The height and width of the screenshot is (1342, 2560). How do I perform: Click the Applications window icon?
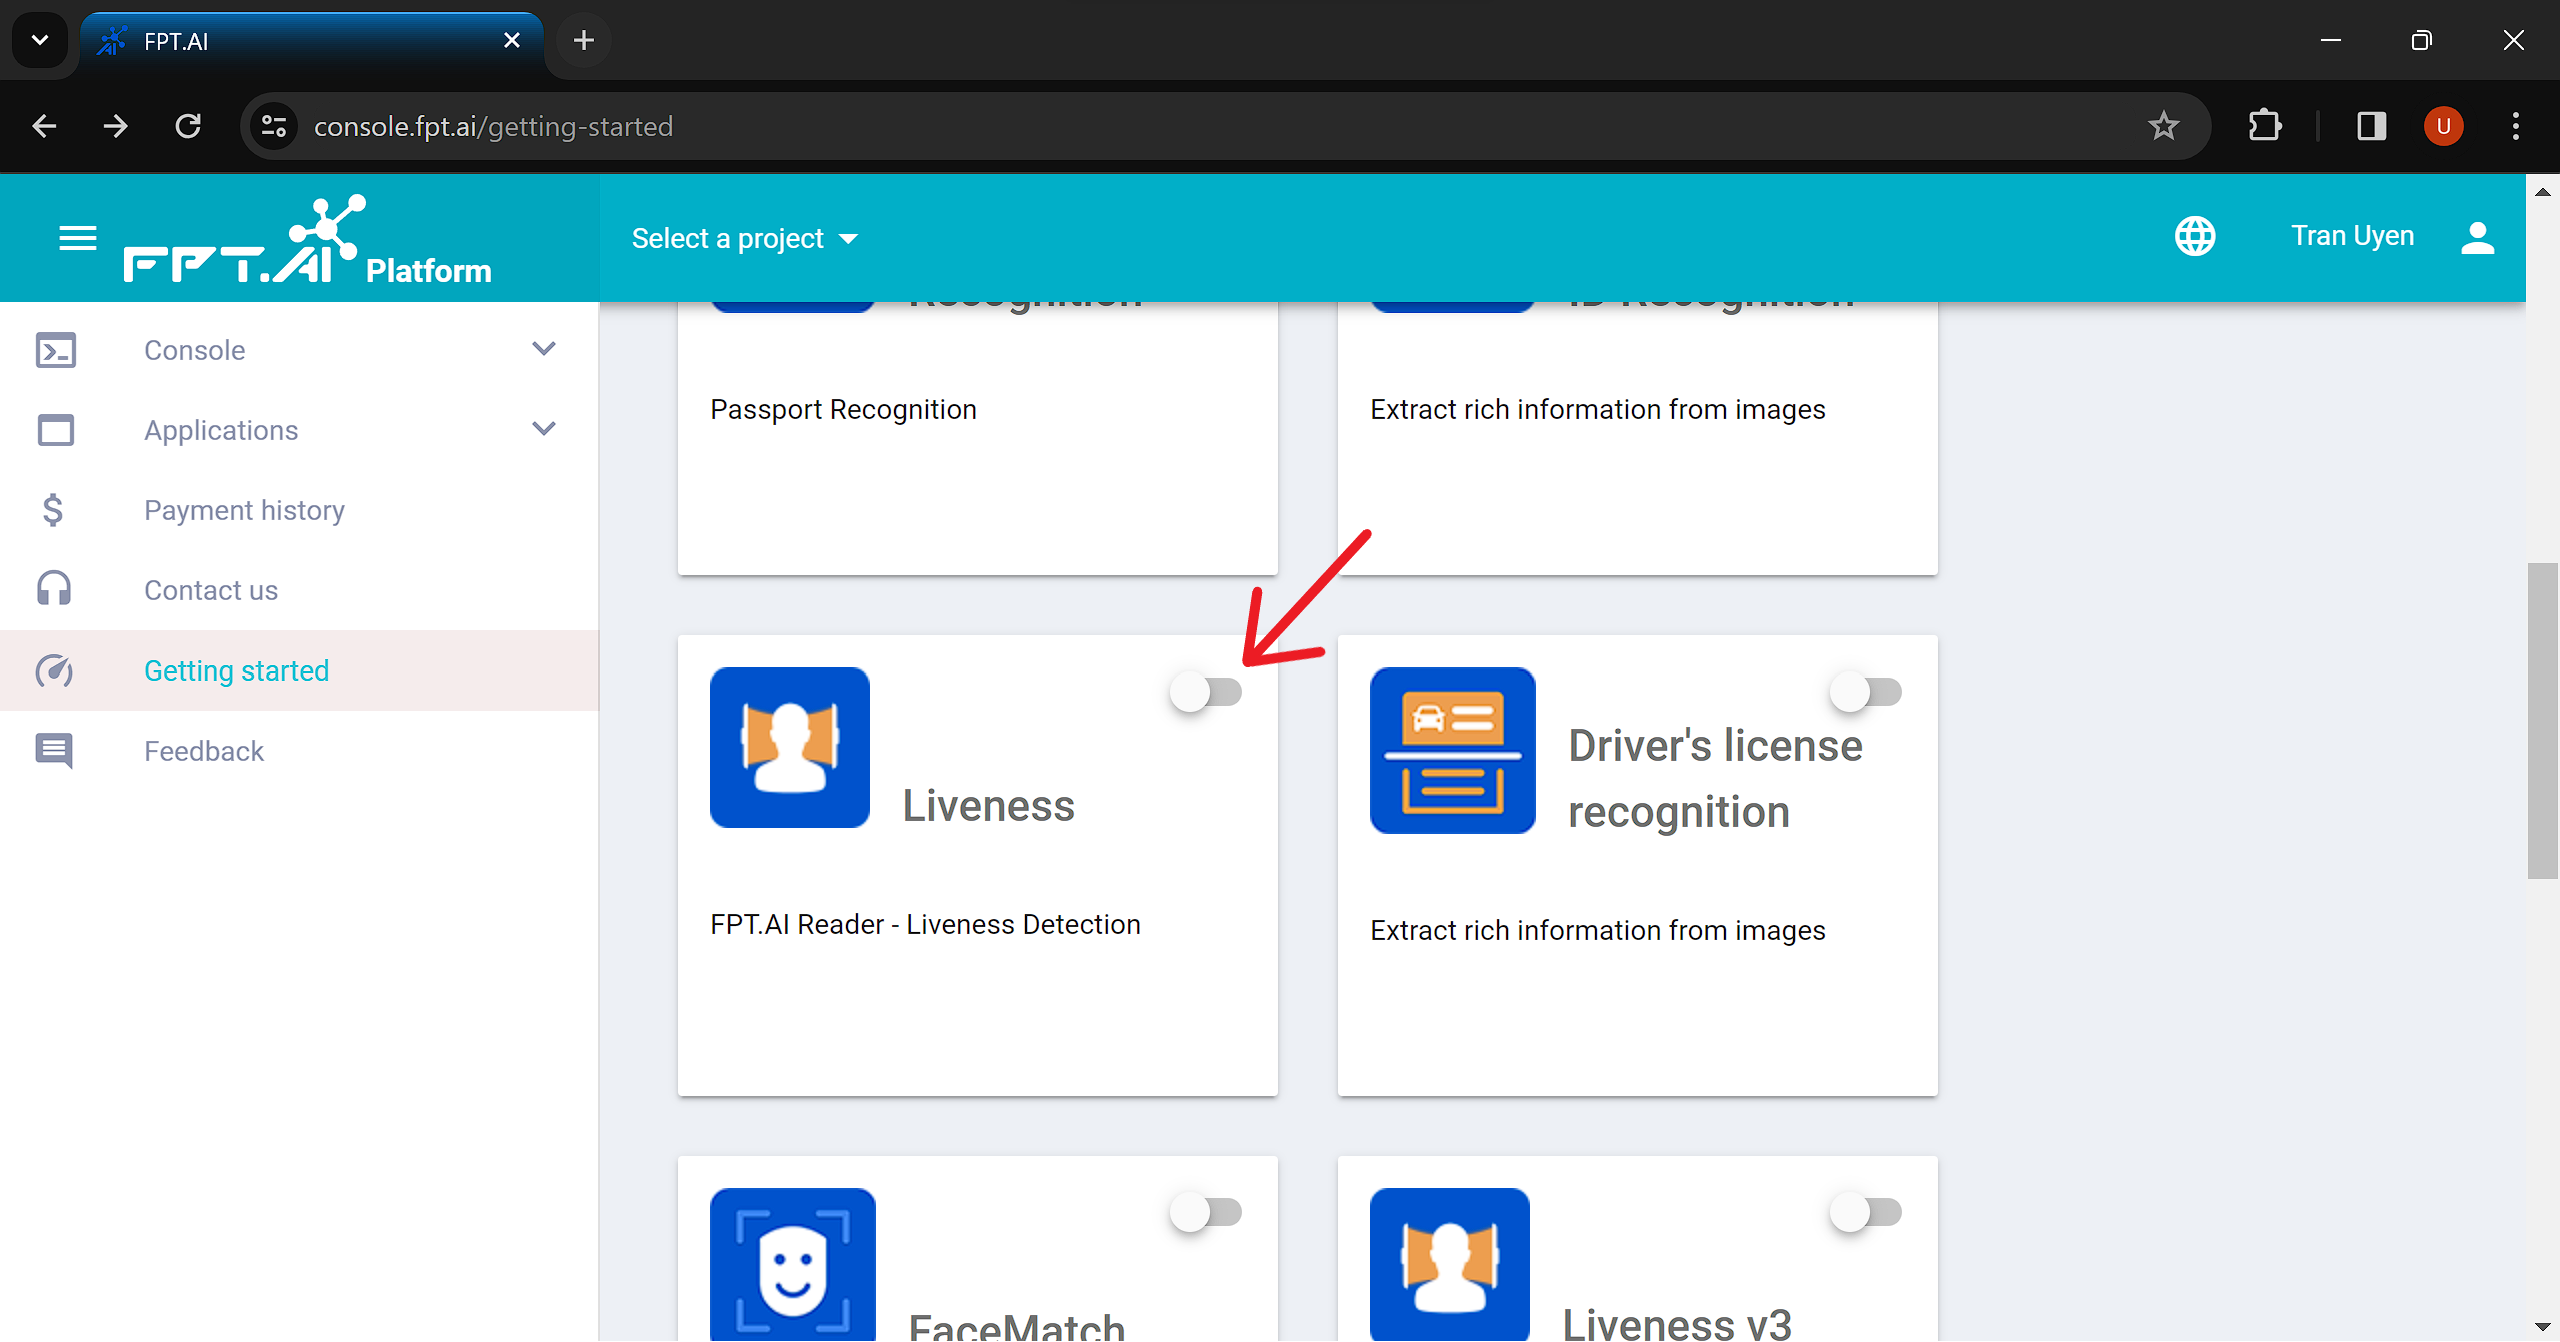pos(56,430)
